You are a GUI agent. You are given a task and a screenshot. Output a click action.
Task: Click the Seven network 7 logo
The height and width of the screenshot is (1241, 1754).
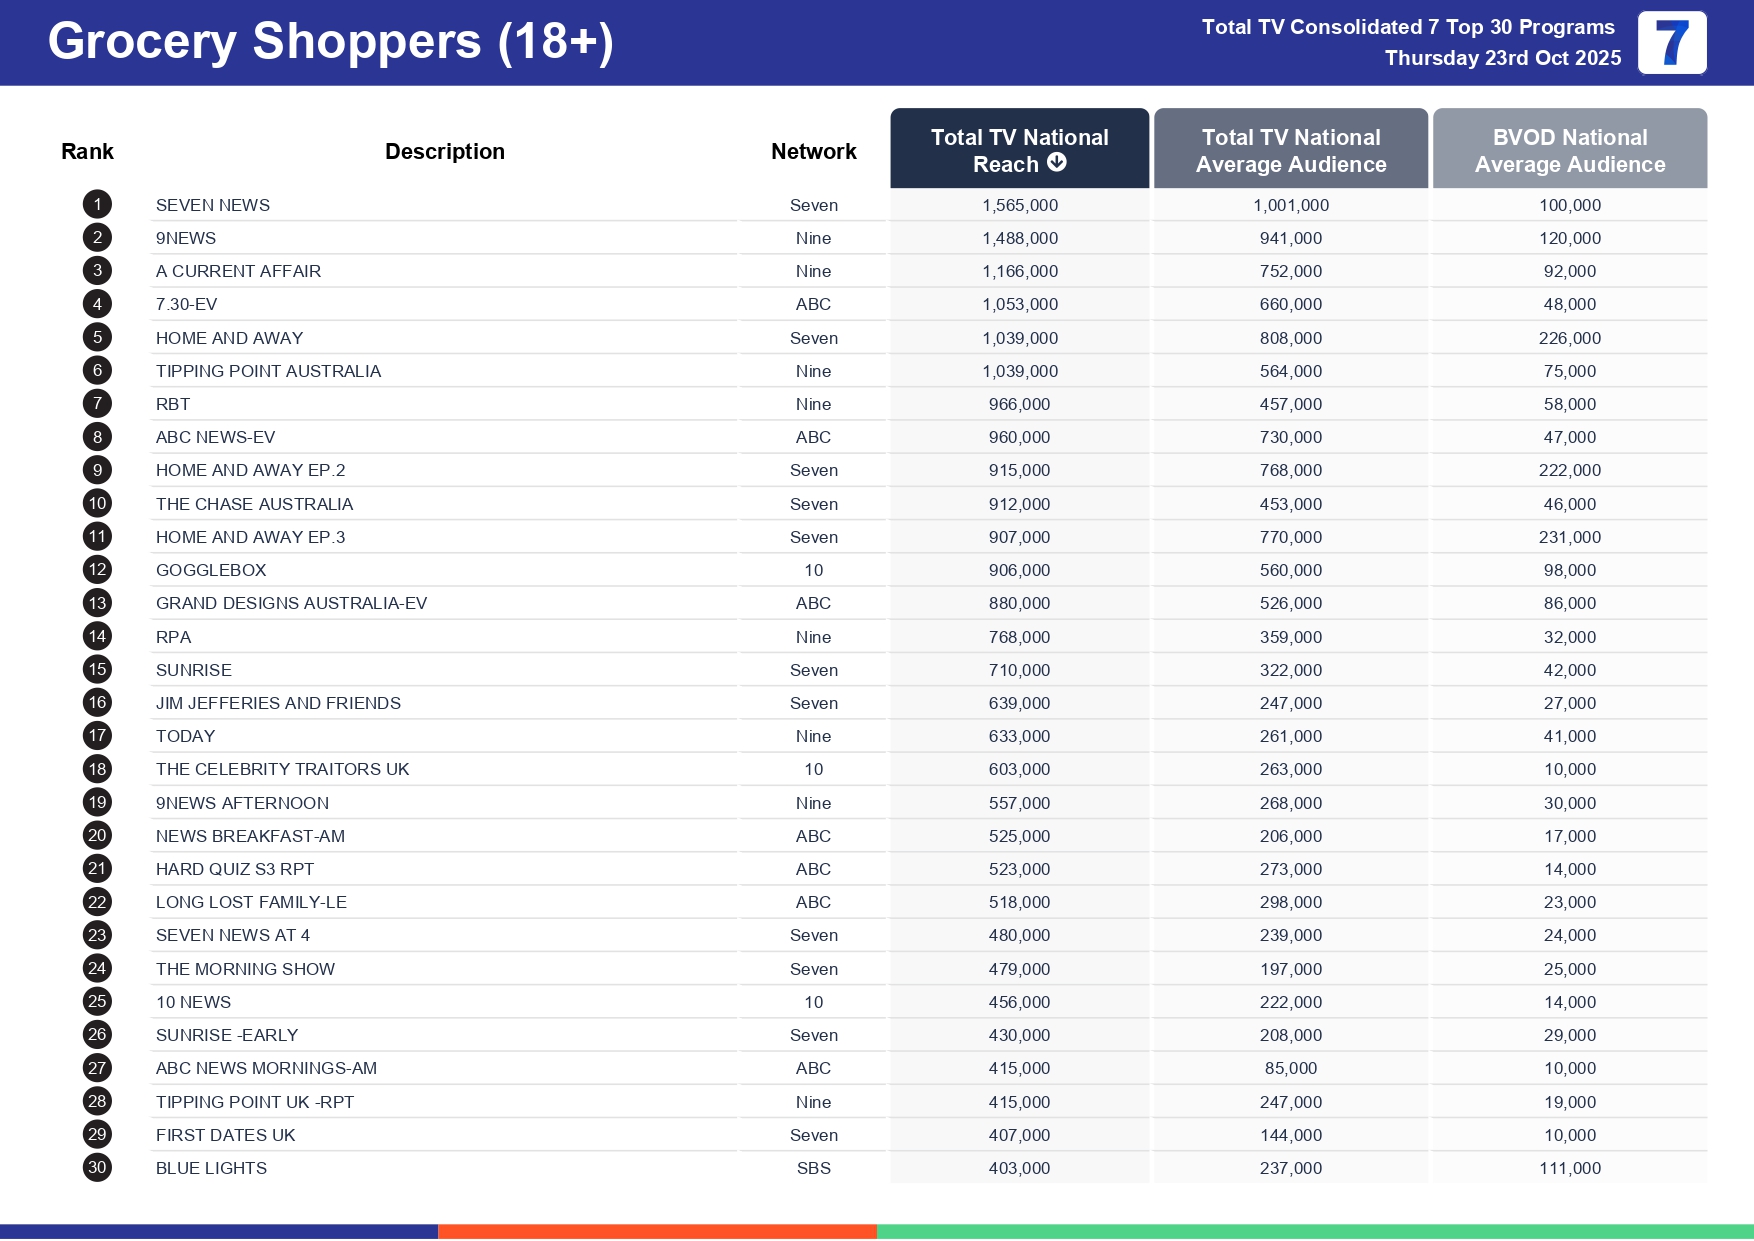1671,43
